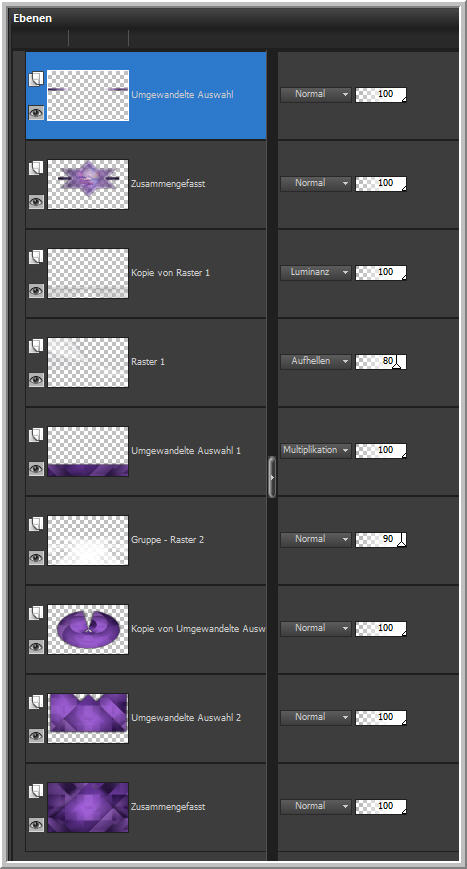Screen dimensions: 467x869
Task: Select the 'Kopie von Raster 1' layer
Action: click(x=146, y=273)
